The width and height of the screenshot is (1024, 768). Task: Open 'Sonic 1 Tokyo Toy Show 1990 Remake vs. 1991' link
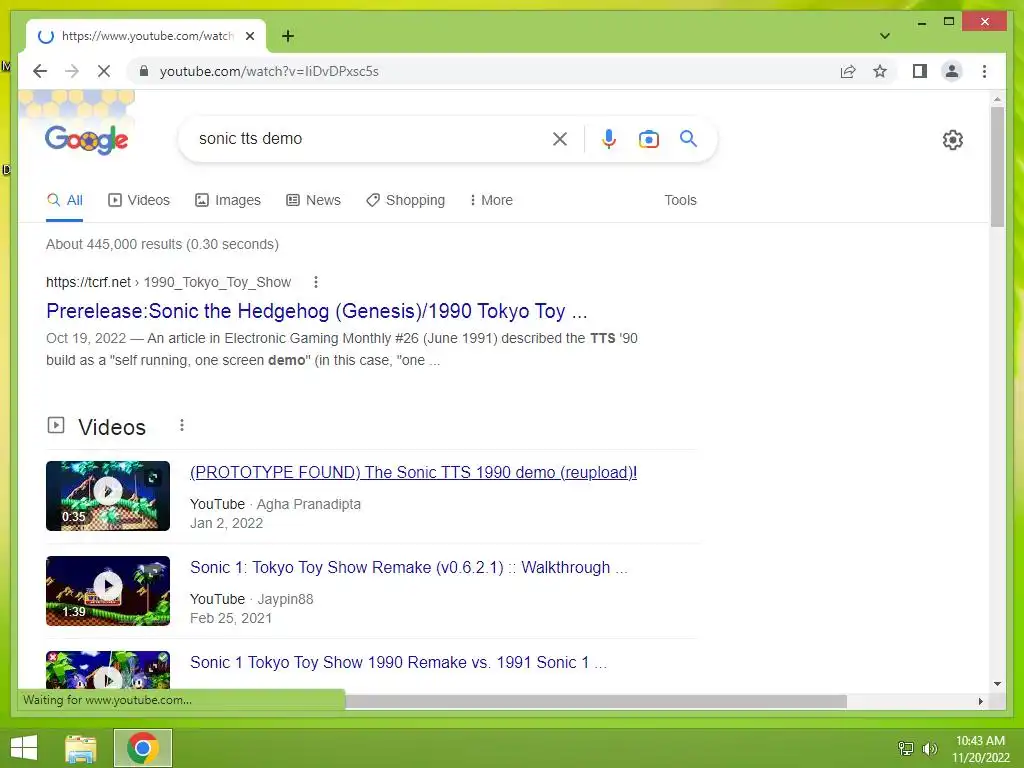coord(398,662)
